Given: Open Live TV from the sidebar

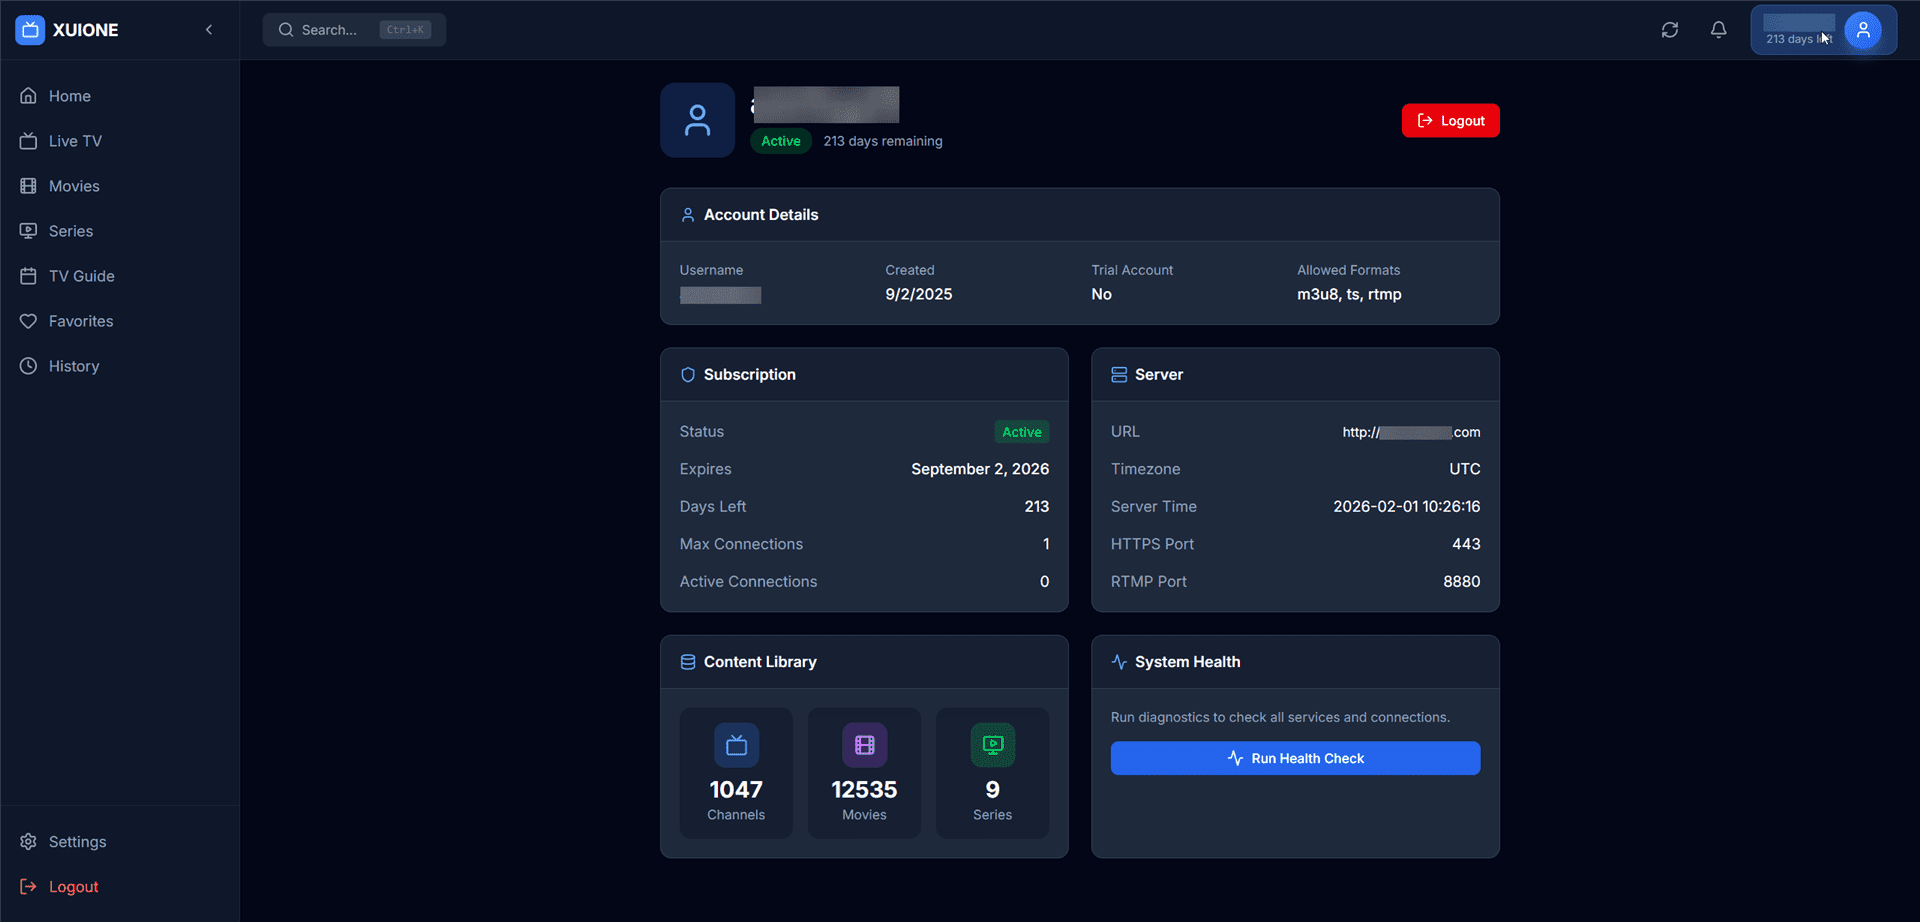Looking at the screenshot, I should coord(75,141).
